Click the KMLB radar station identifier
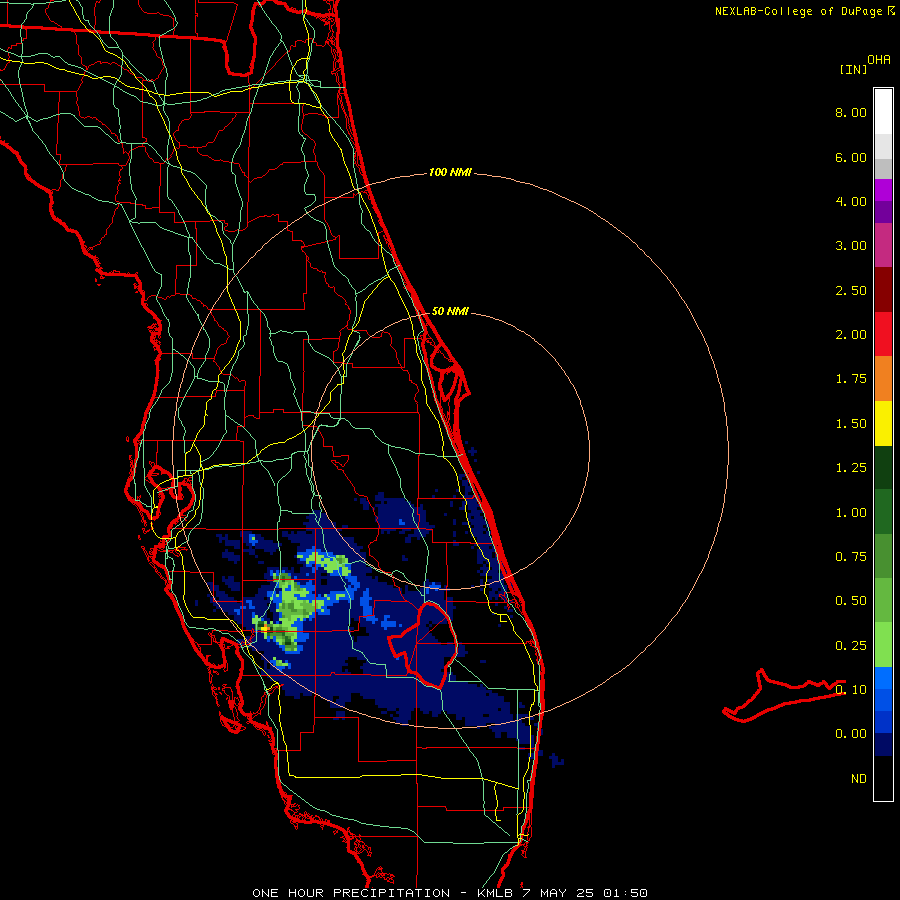 [x=495, y=893]
